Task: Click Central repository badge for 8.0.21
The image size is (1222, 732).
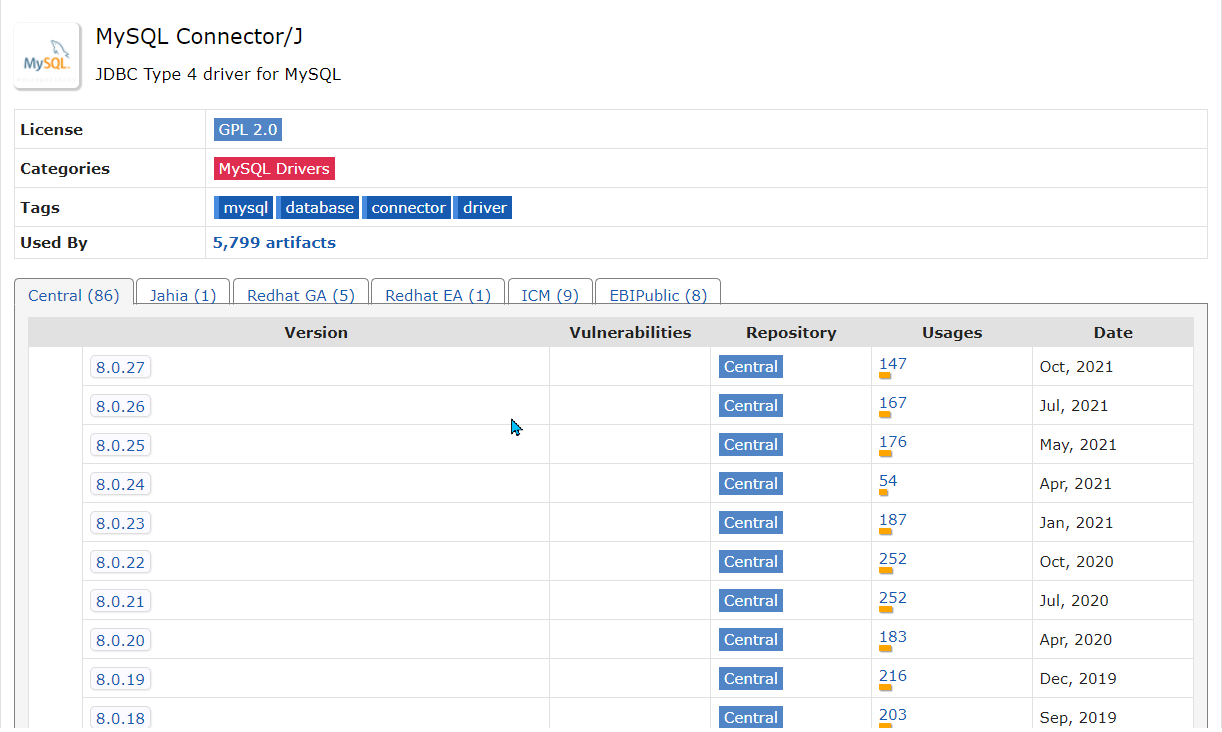Action: tap(751, 601)
